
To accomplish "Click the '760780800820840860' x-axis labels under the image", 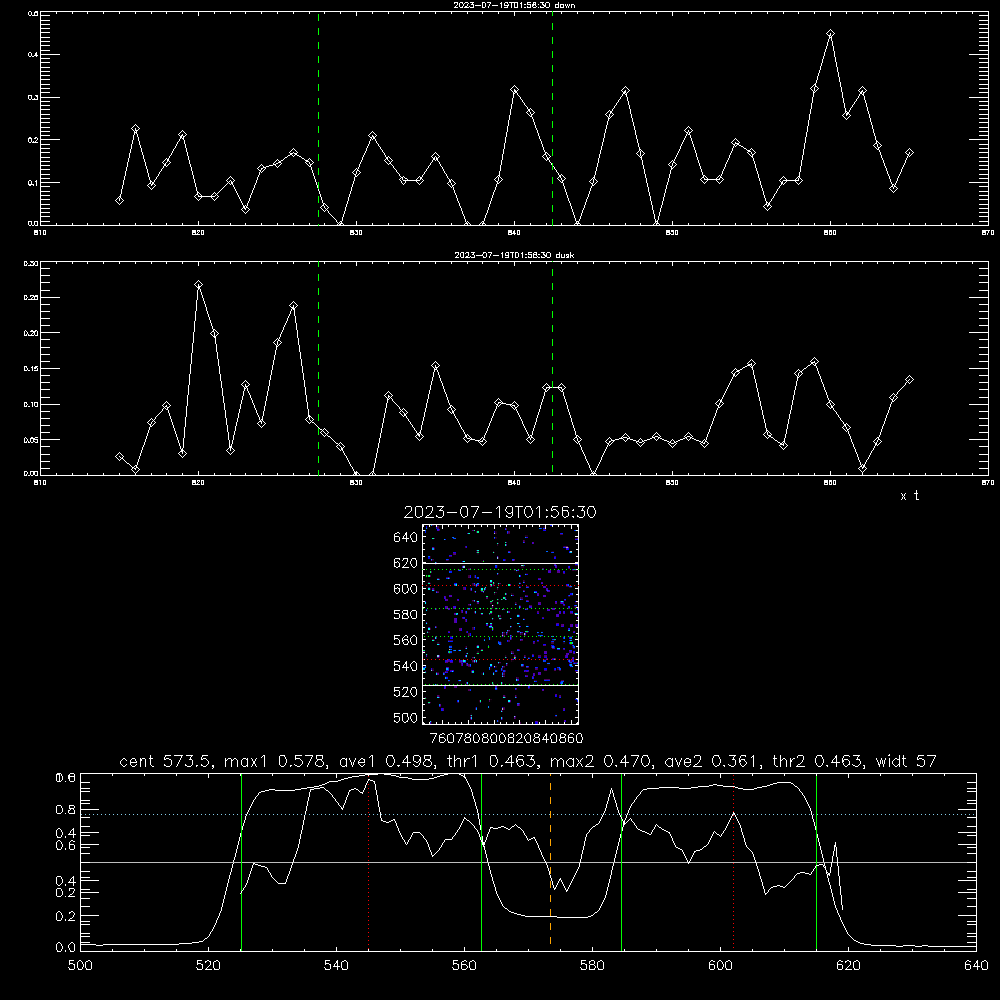I will coord(506,739).
